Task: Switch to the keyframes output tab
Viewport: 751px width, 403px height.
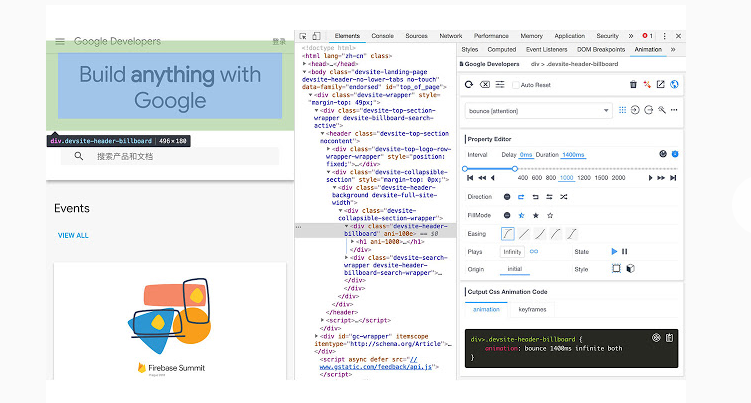Action: point(532,310)
